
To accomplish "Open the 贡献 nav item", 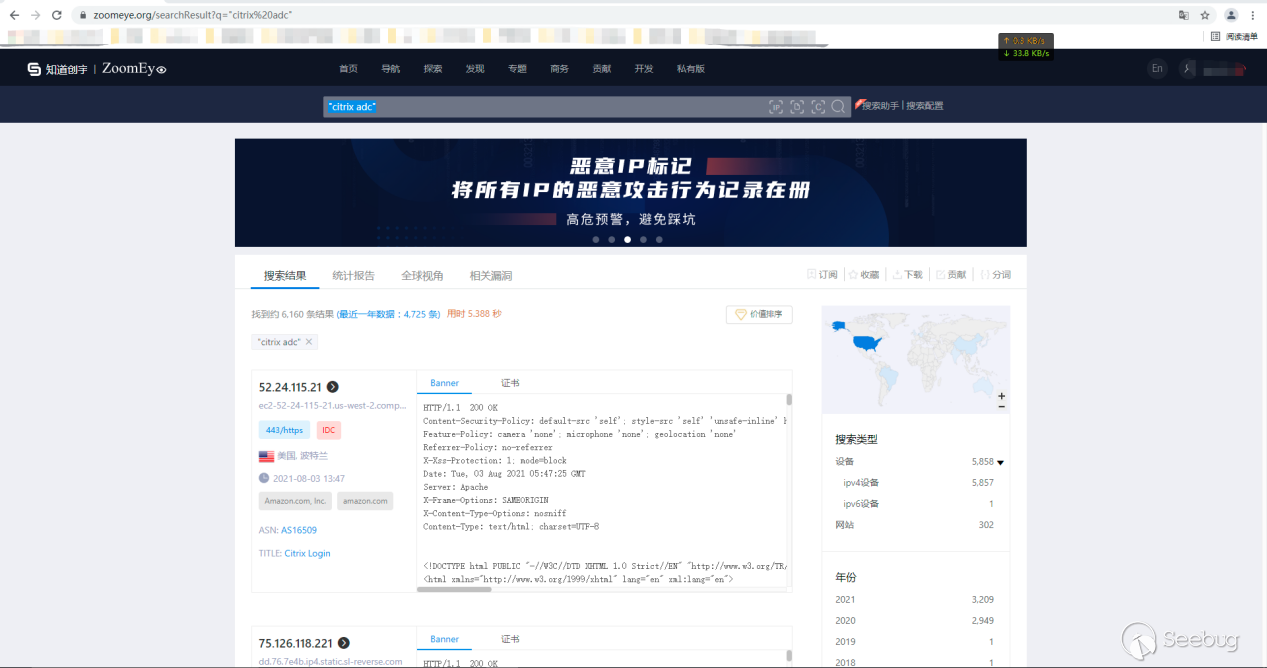I will pos(601,69).
